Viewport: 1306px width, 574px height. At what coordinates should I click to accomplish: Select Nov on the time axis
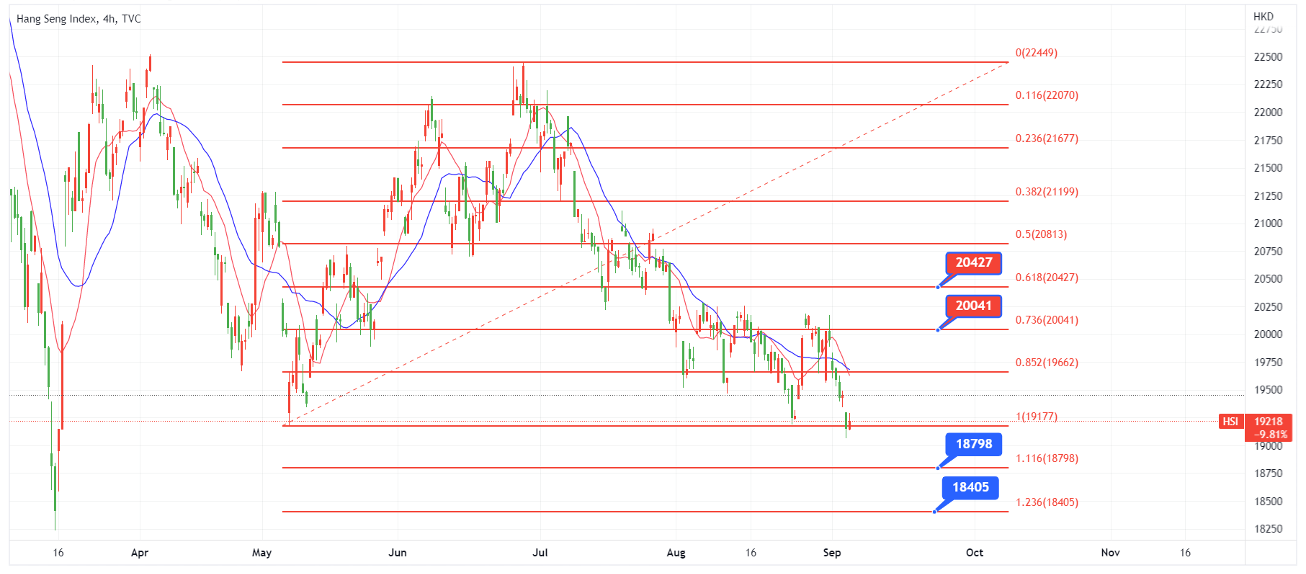pyautogui.click(x=1109, y=551)
